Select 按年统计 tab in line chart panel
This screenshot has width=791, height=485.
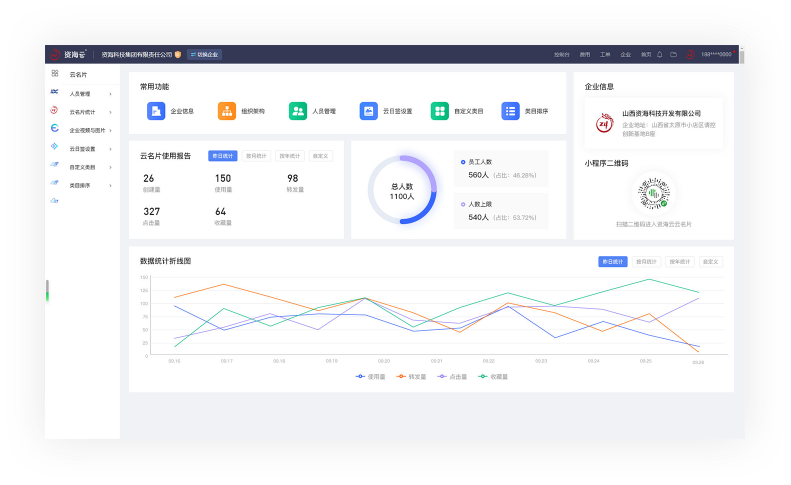click(680, 261)
